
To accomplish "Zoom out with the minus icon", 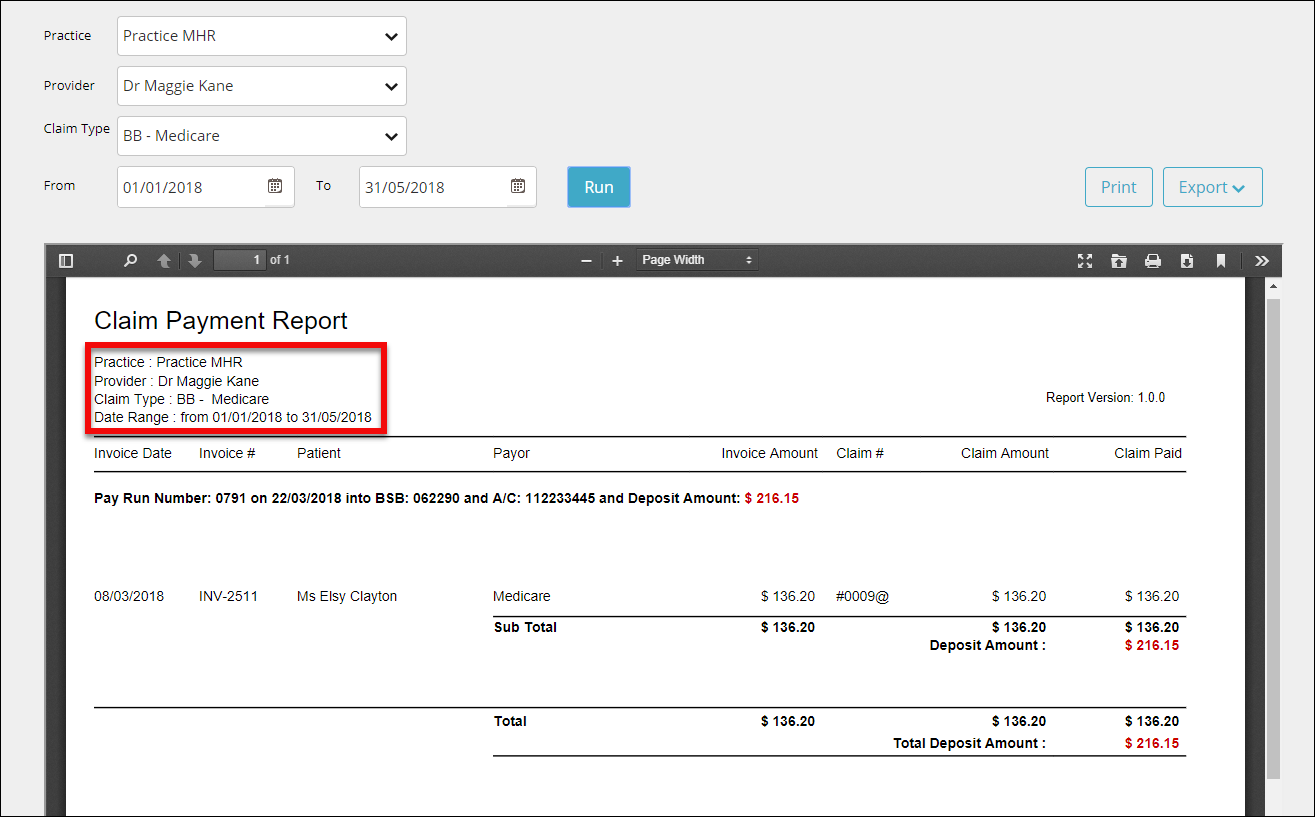I will click(x=587, y=261).
